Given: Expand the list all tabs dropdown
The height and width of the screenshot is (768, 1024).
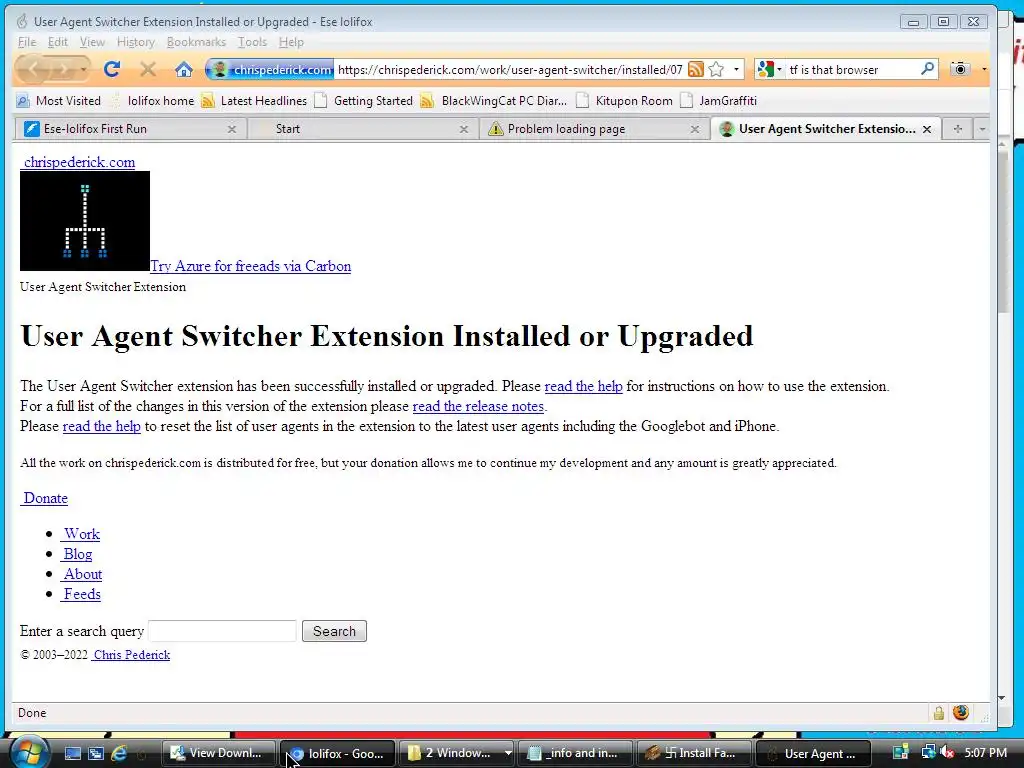Looking at the screenshot, I should 982,129.
